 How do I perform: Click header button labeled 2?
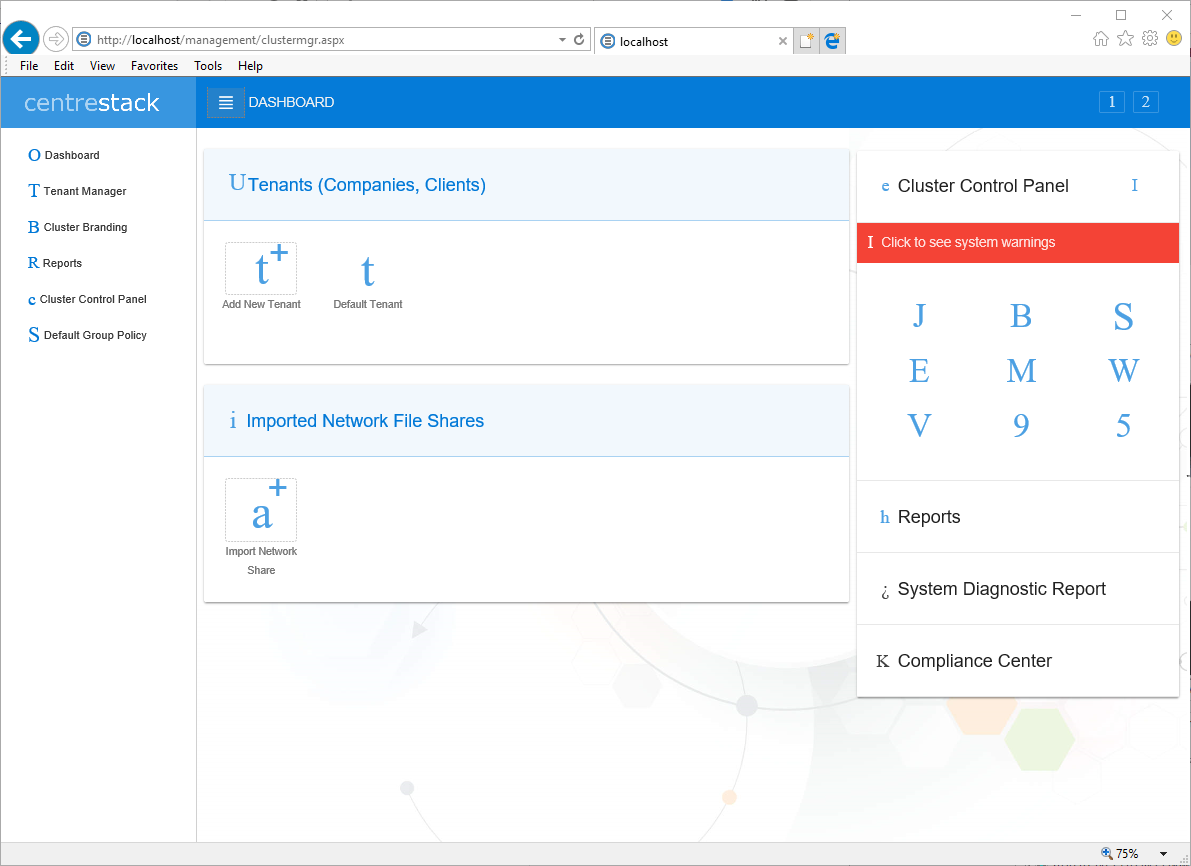[1145, 102]
